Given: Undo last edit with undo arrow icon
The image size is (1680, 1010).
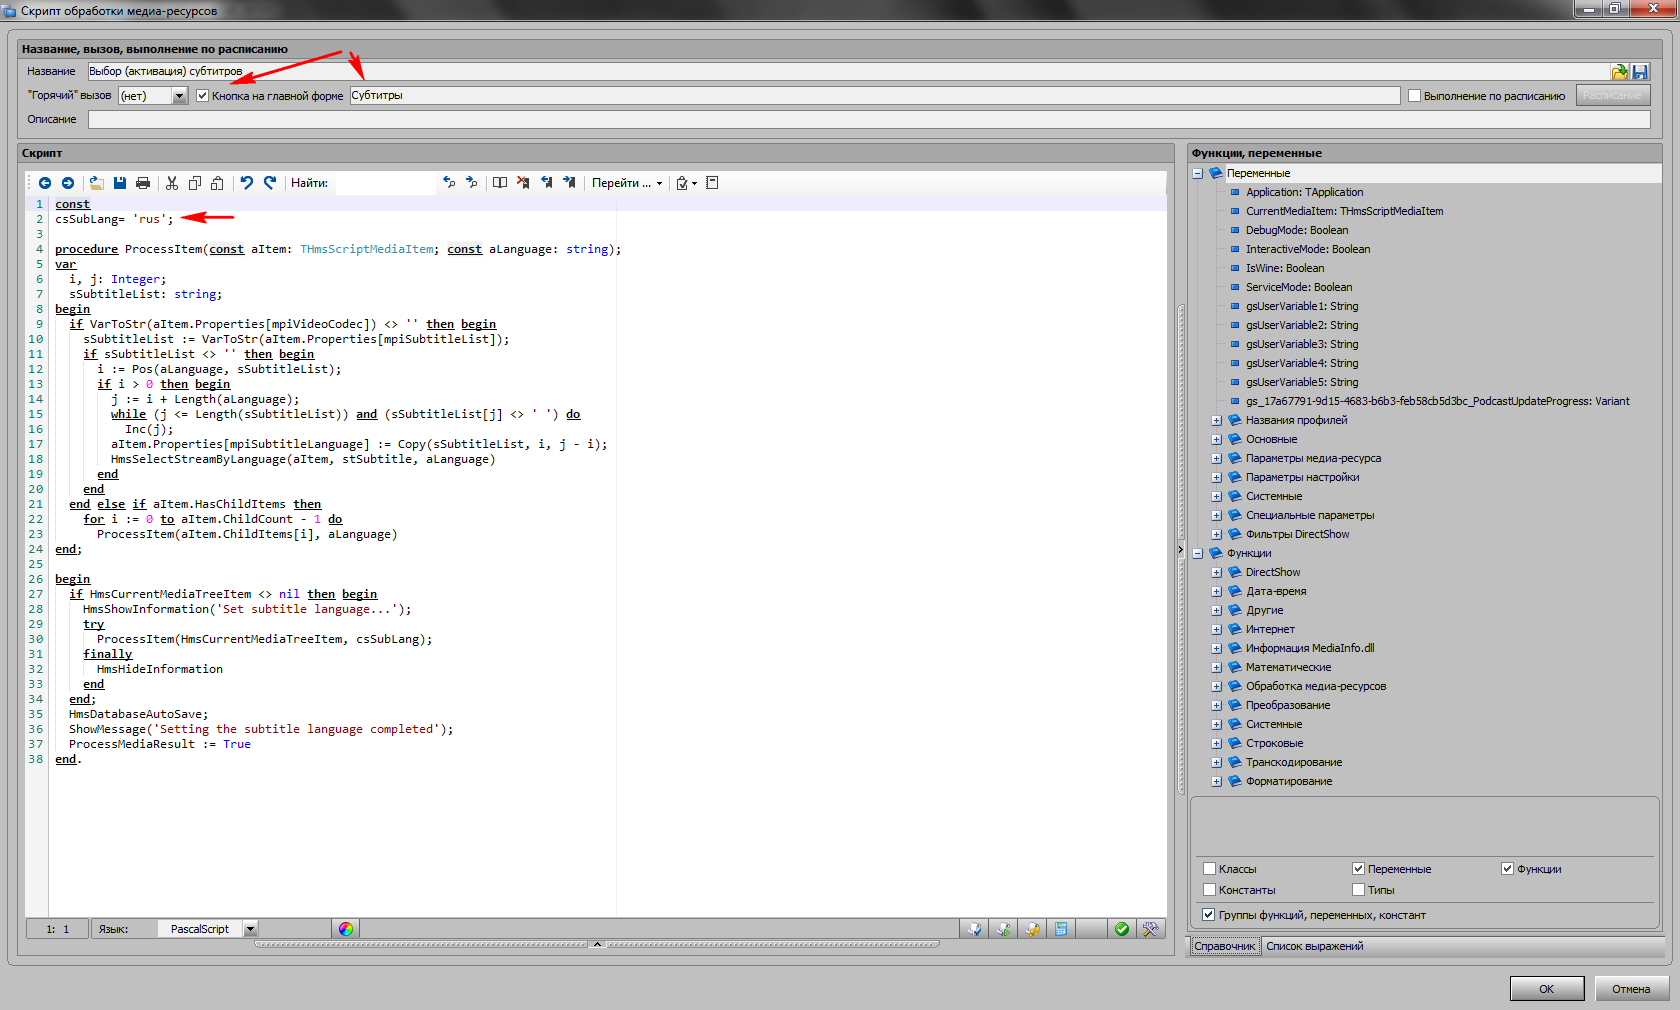Looking at the screenshot, I should click(246, 183).
